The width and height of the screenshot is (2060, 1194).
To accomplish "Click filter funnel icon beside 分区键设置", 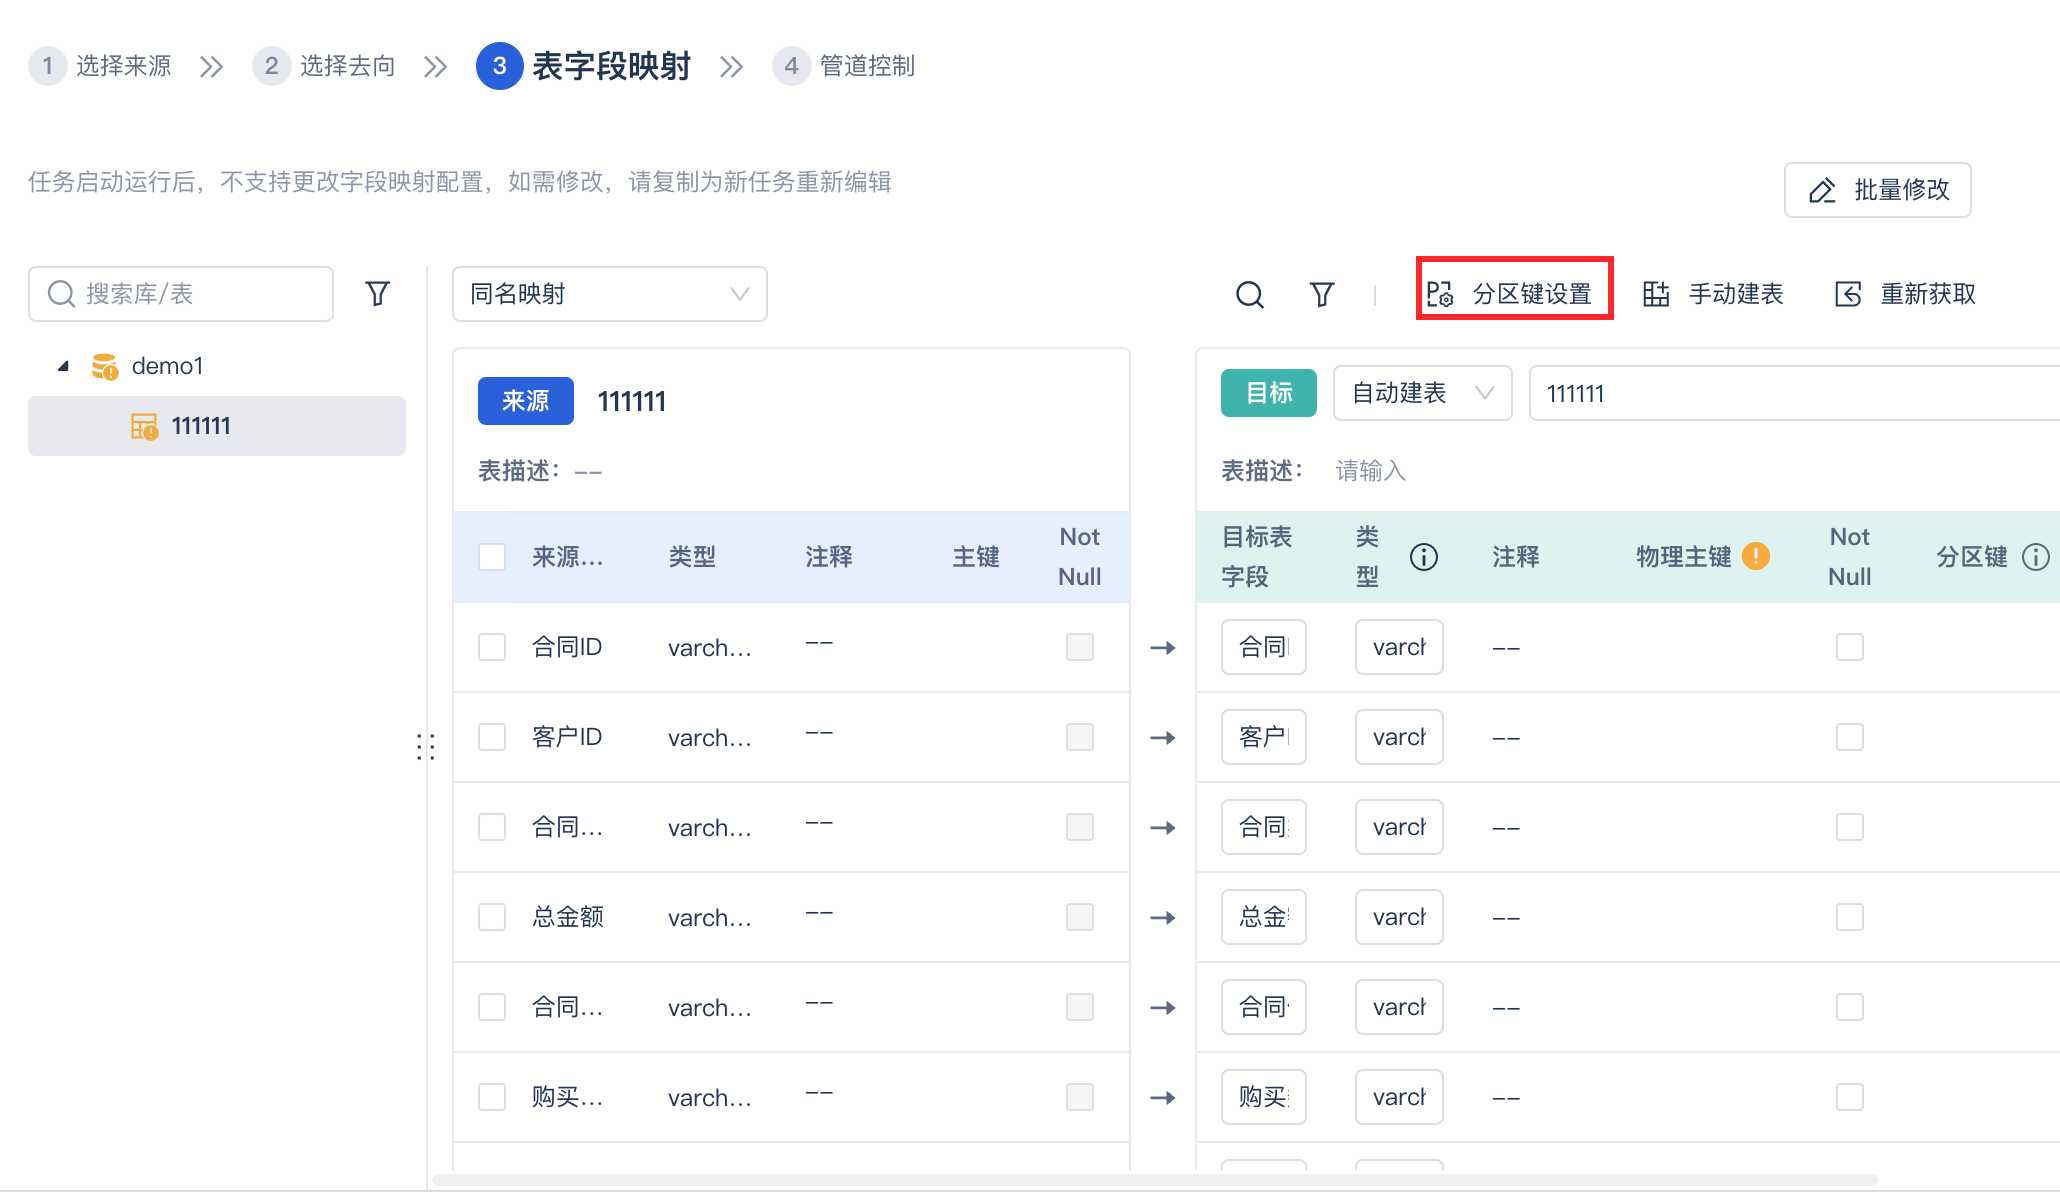I will coord(1322,294).
